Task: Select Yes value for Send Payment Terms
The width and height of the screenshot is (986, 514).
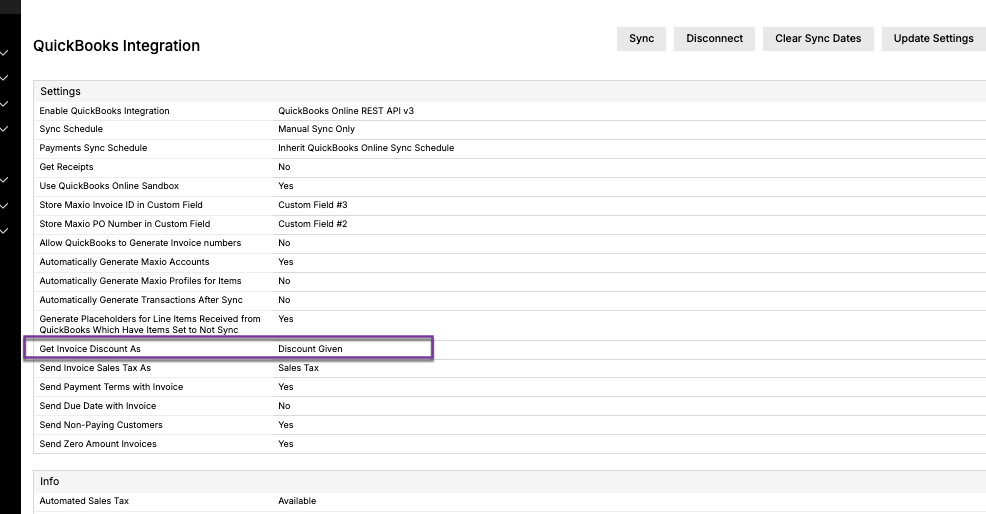Action: pyautogui.click(x=285, y=387)
